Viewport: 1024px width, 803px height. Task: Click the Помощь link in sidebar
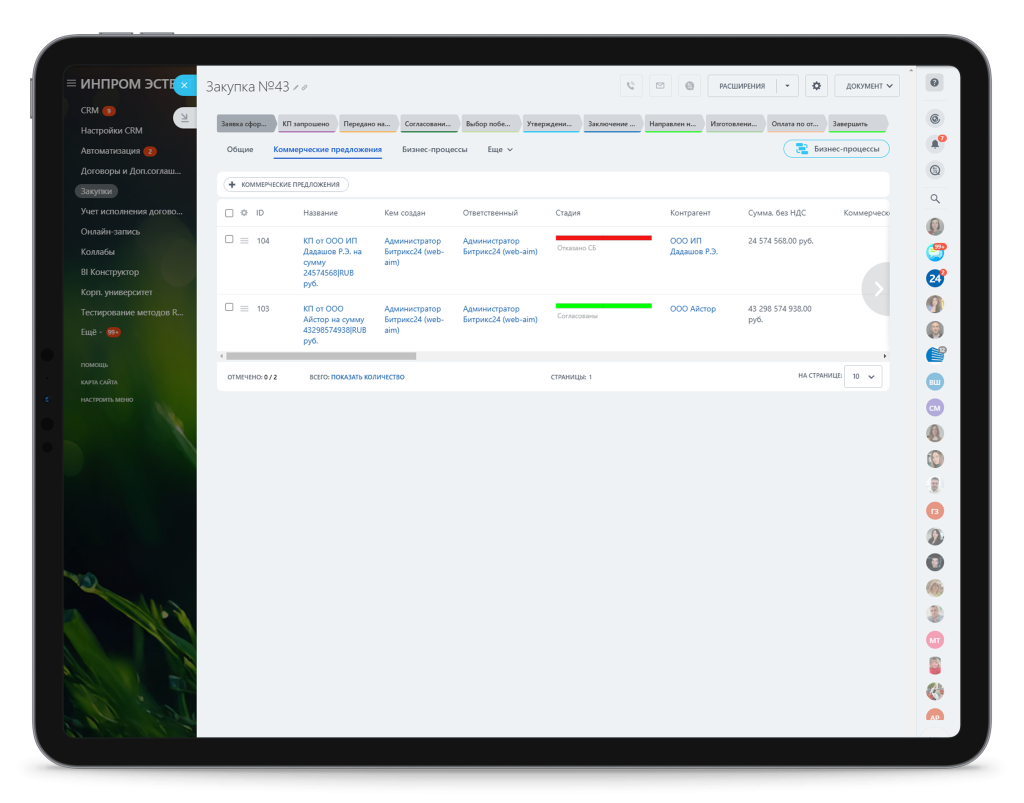94,365
